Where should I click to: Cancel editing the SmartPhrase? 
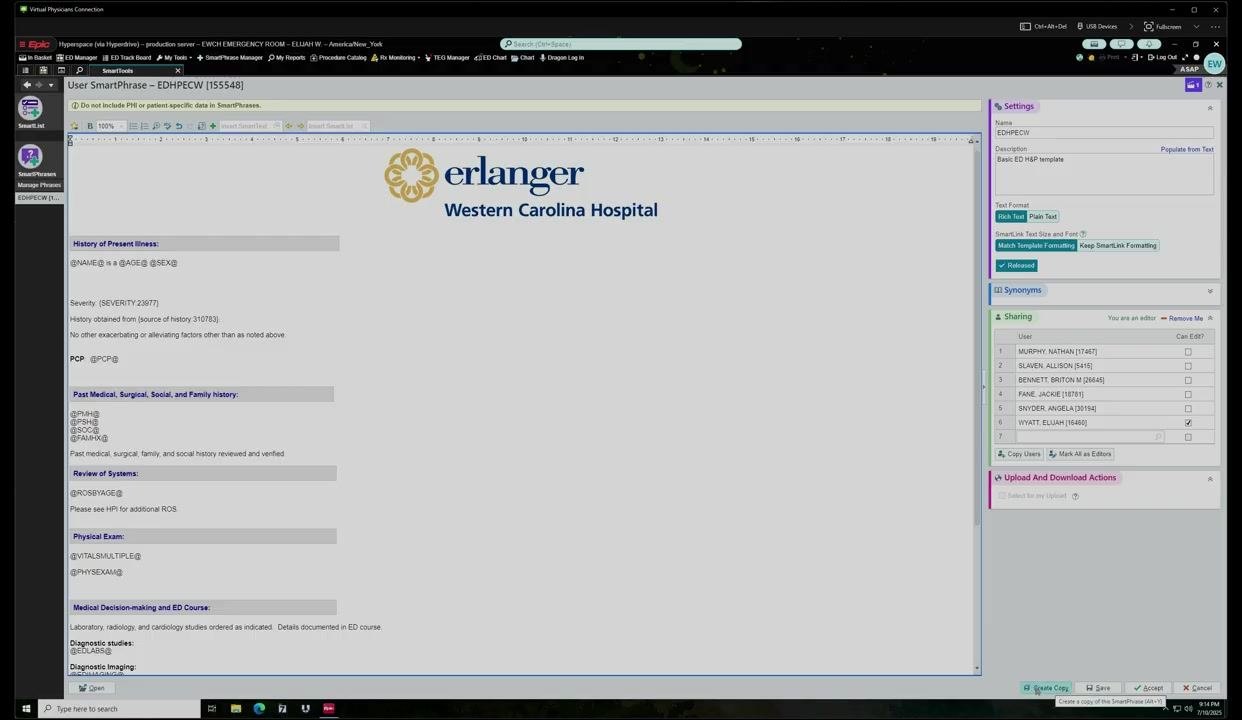click(x=1197, y=688)
